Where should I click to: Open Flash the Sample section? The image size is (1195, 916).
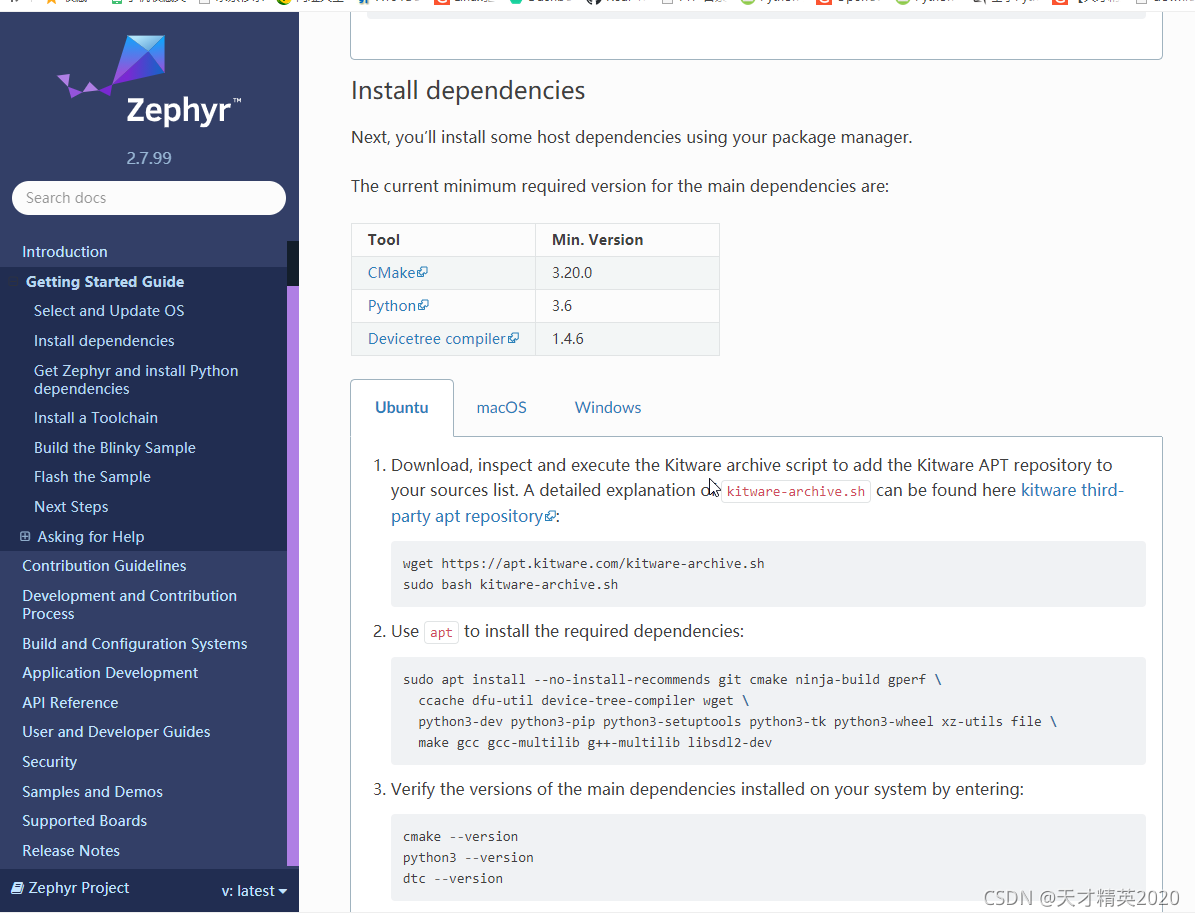click(92, 477)
